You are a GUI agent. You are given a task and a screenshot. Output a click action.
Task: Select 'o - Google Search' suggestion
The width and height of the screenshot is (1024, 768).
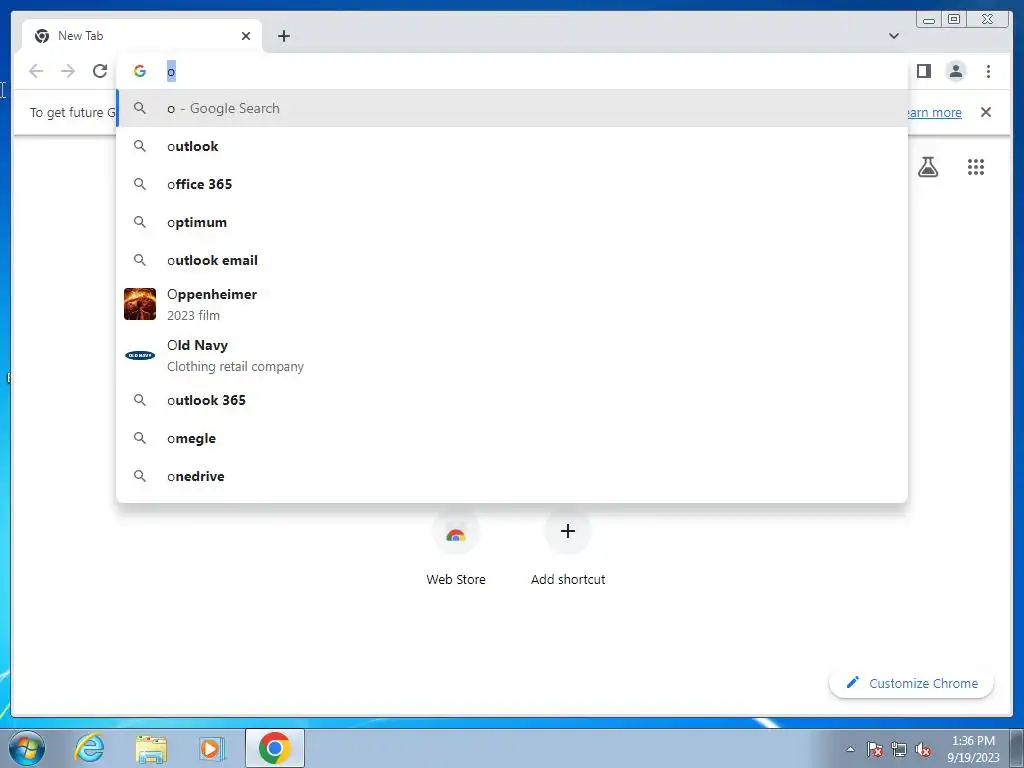coord(512,108)
